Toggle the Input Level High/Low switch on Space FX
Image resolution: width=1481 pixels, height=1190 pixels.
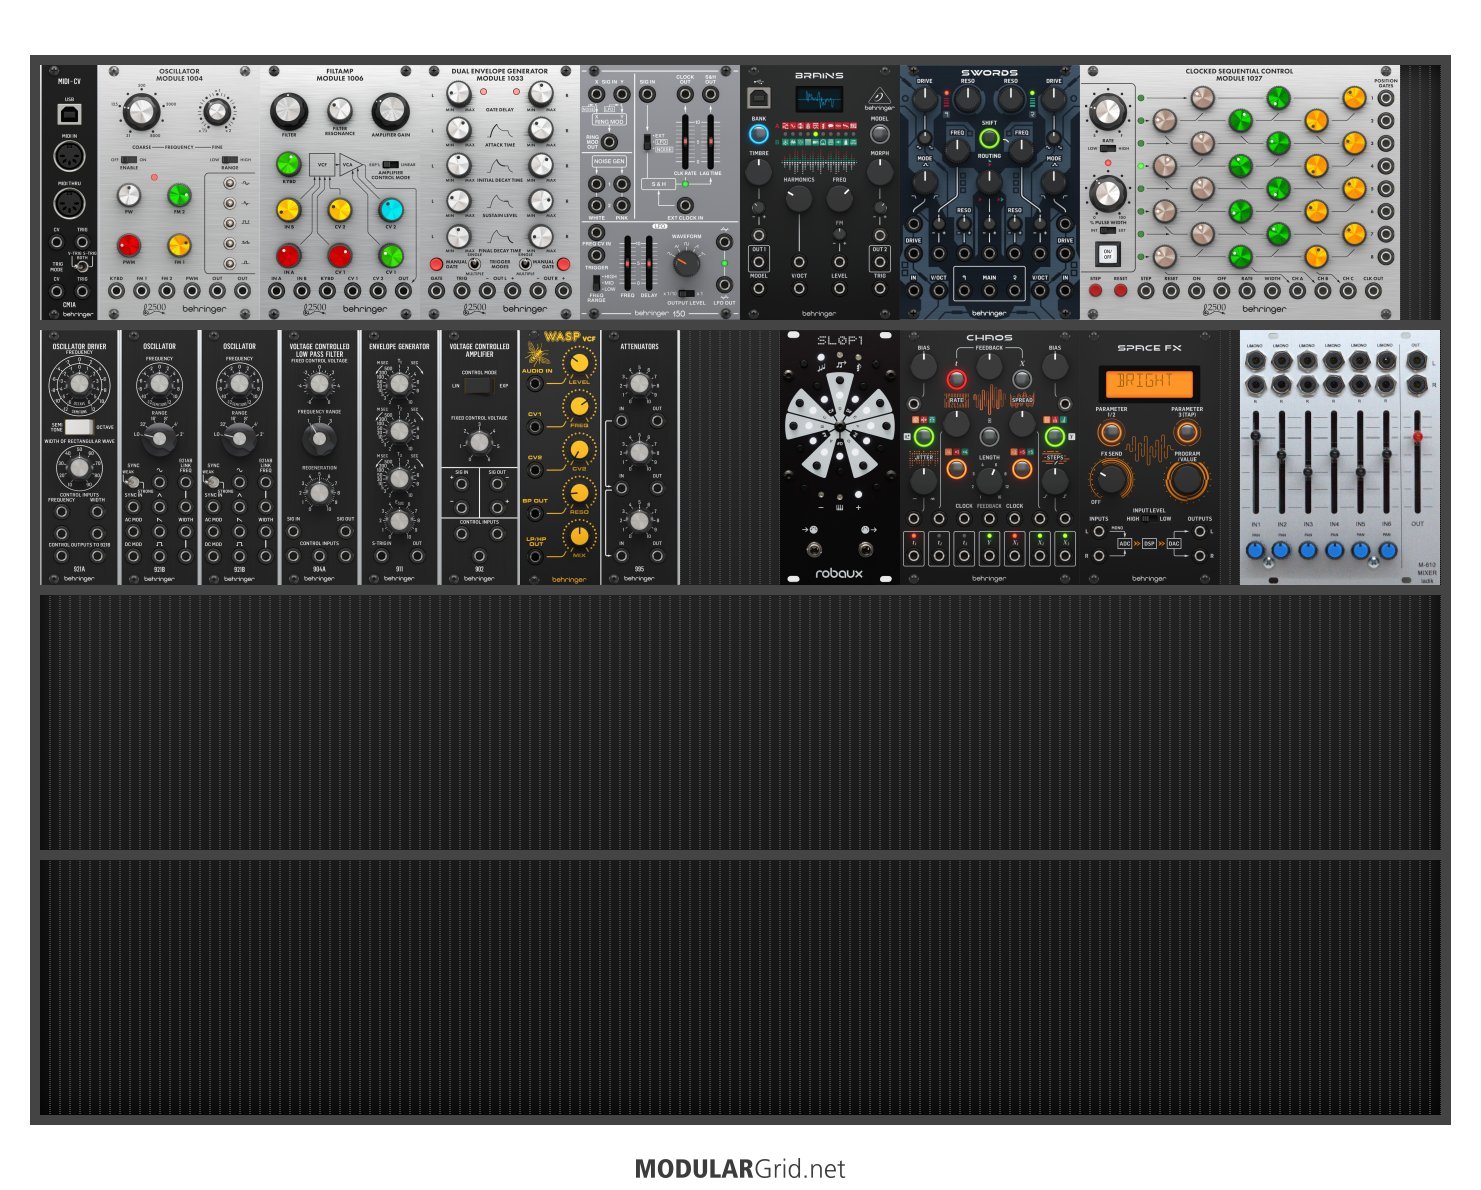(x=1148, y=519)
